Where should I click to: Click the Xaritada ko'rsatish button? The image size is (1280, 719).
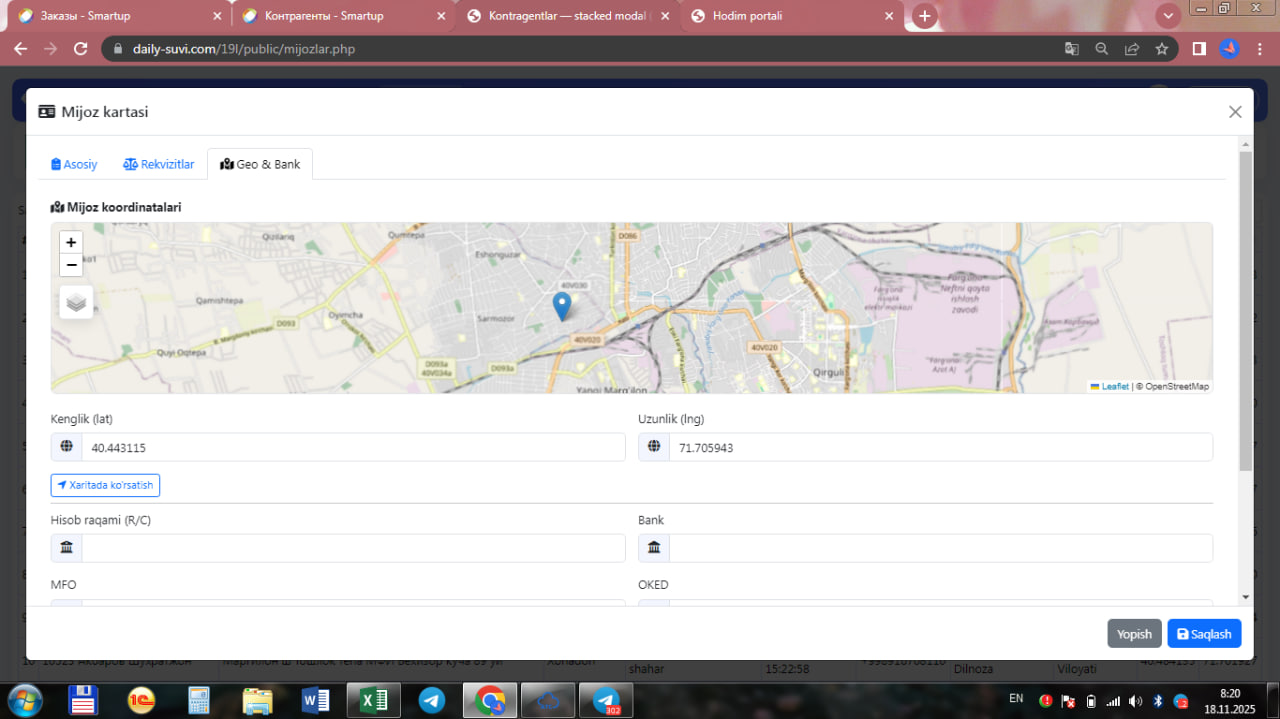105,485
